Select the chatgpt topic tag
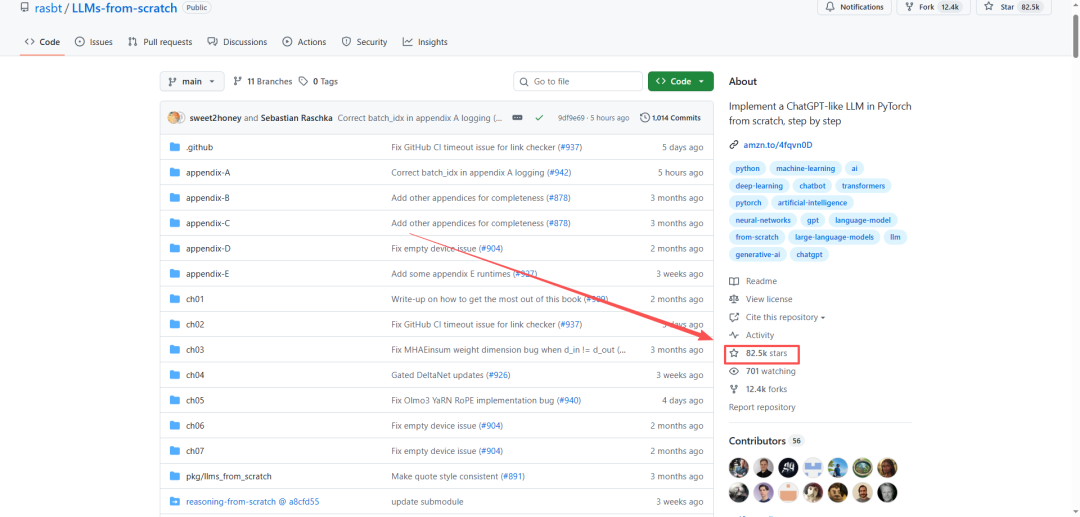Image resolution: width=1080 pixels, height=517 pixels. point(810,254)
